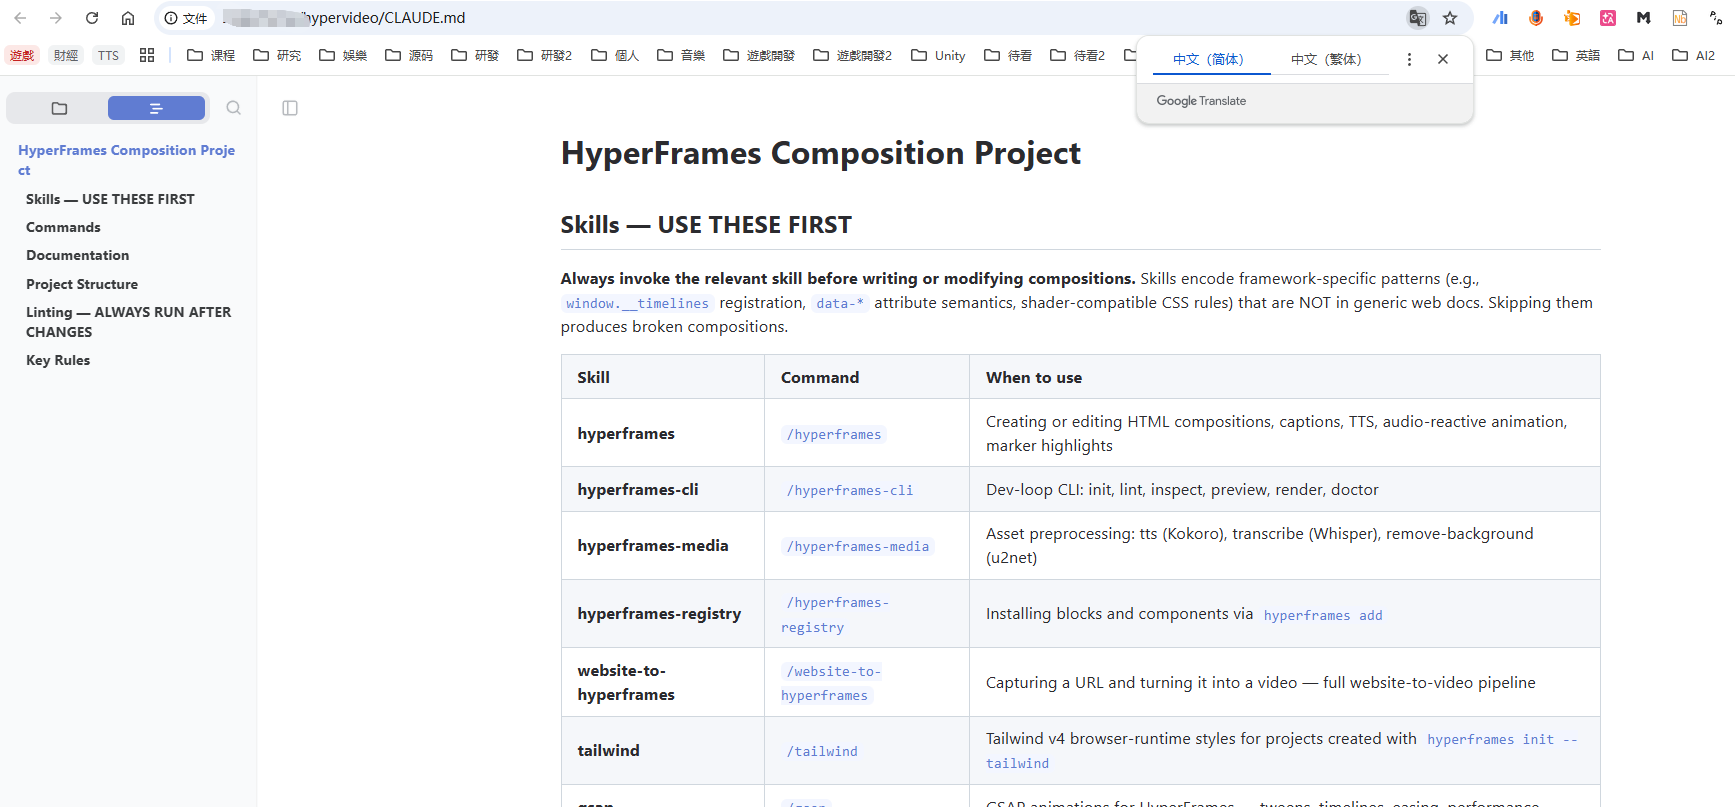Image resolution: width=1735 pixels, height=807 pixels.
Task: Jump to Documentation section in outline
Action: click(77, 255)
